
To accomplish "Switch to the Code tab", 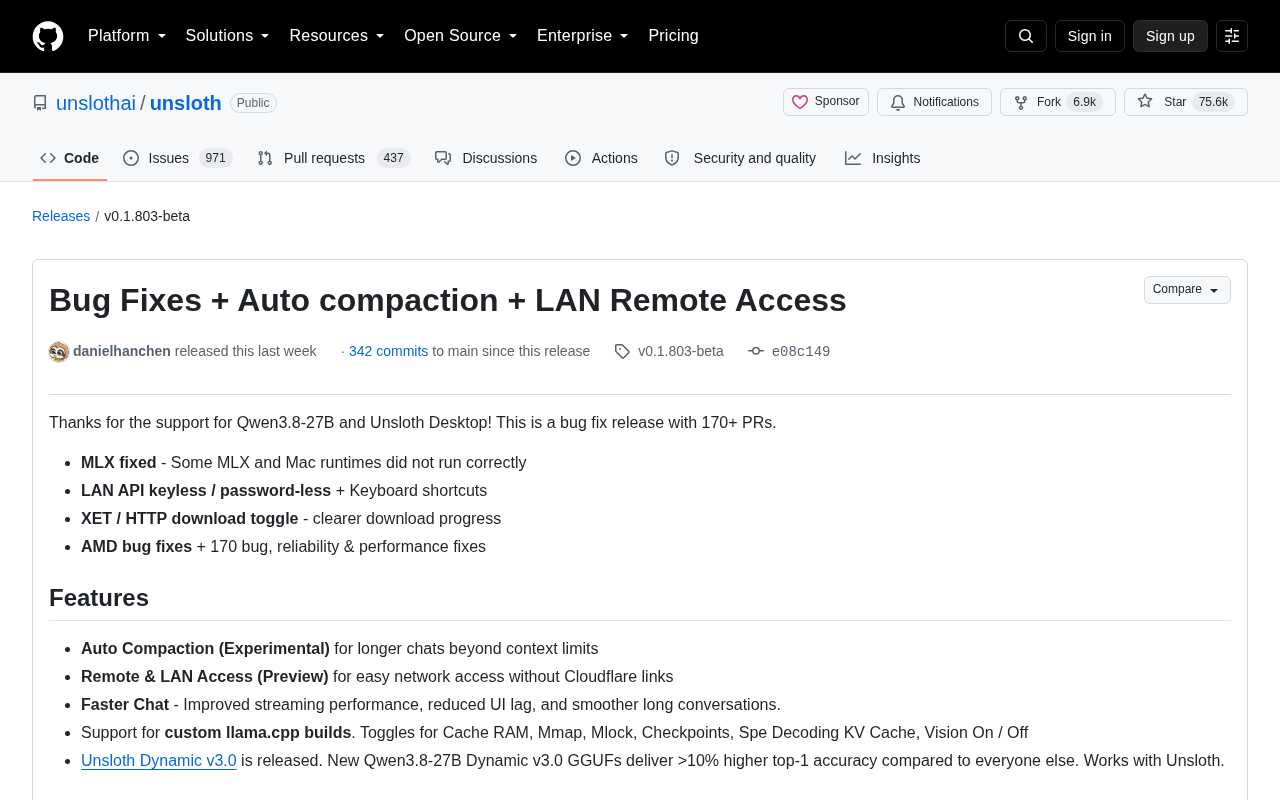I will [x=70, y=158].
